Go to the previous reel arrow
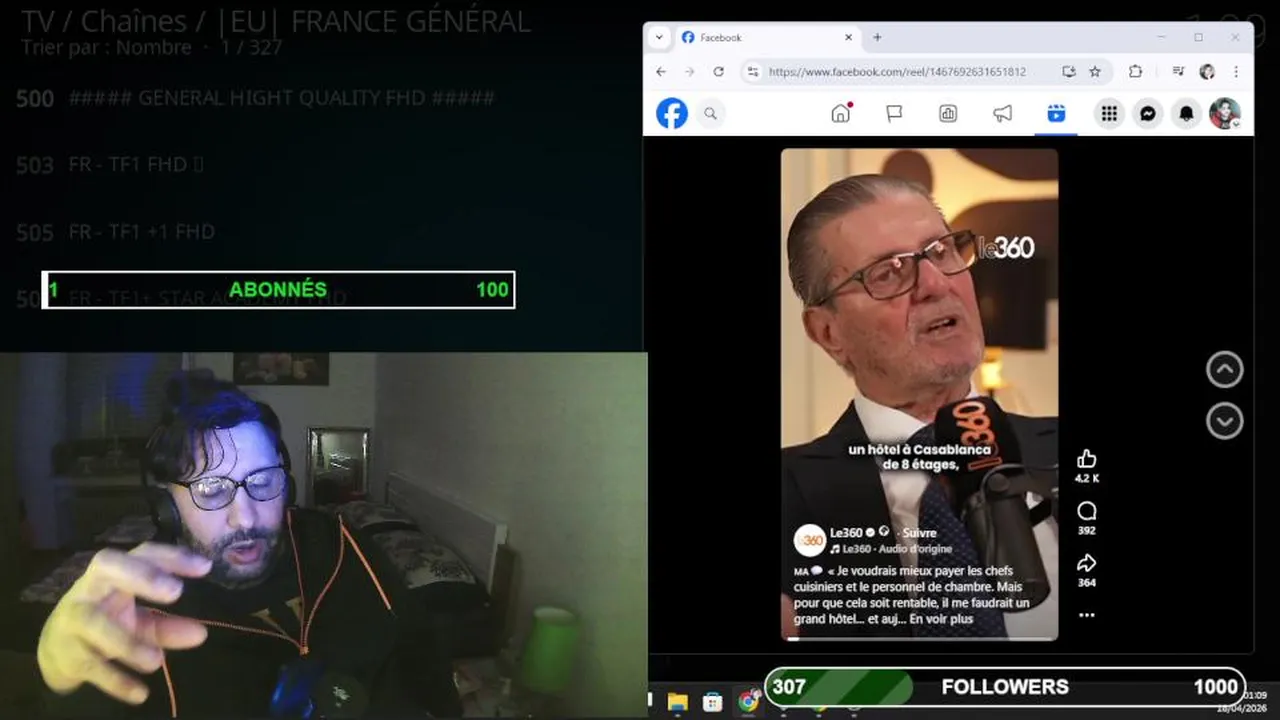This screenshot has height=720, width=1280. pos(1225,370)
